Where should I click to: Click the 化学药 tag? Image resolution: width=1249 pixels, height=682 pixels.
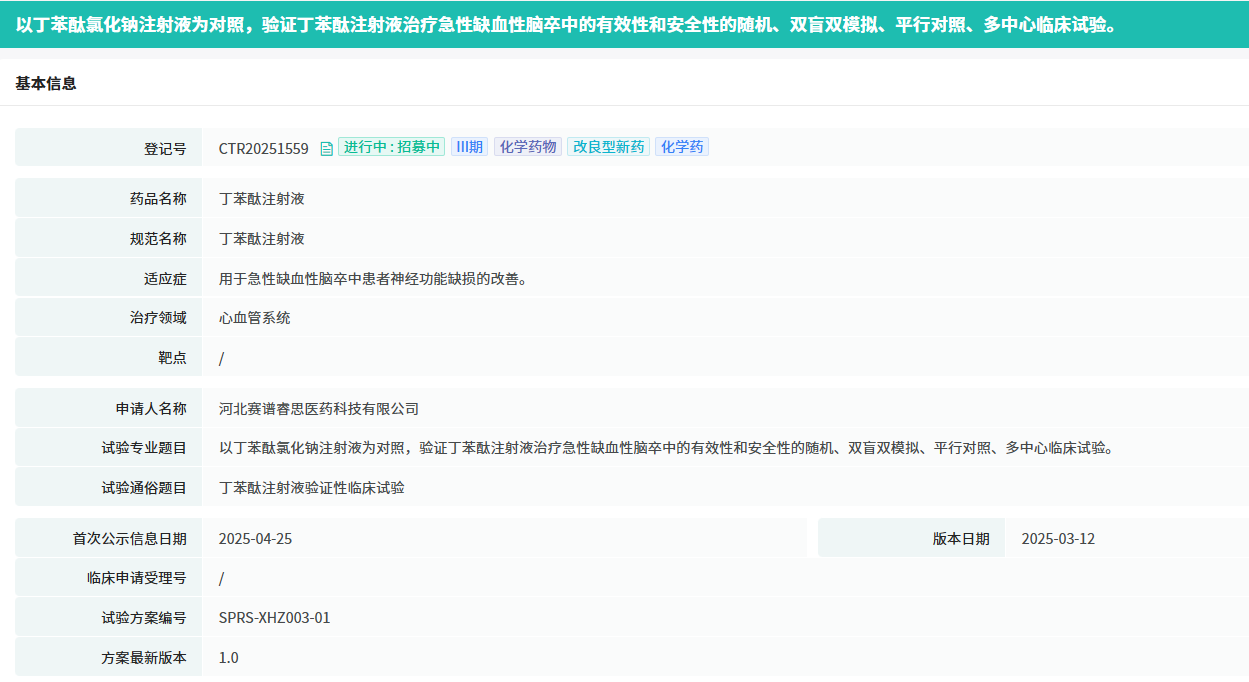coord(682,147)
